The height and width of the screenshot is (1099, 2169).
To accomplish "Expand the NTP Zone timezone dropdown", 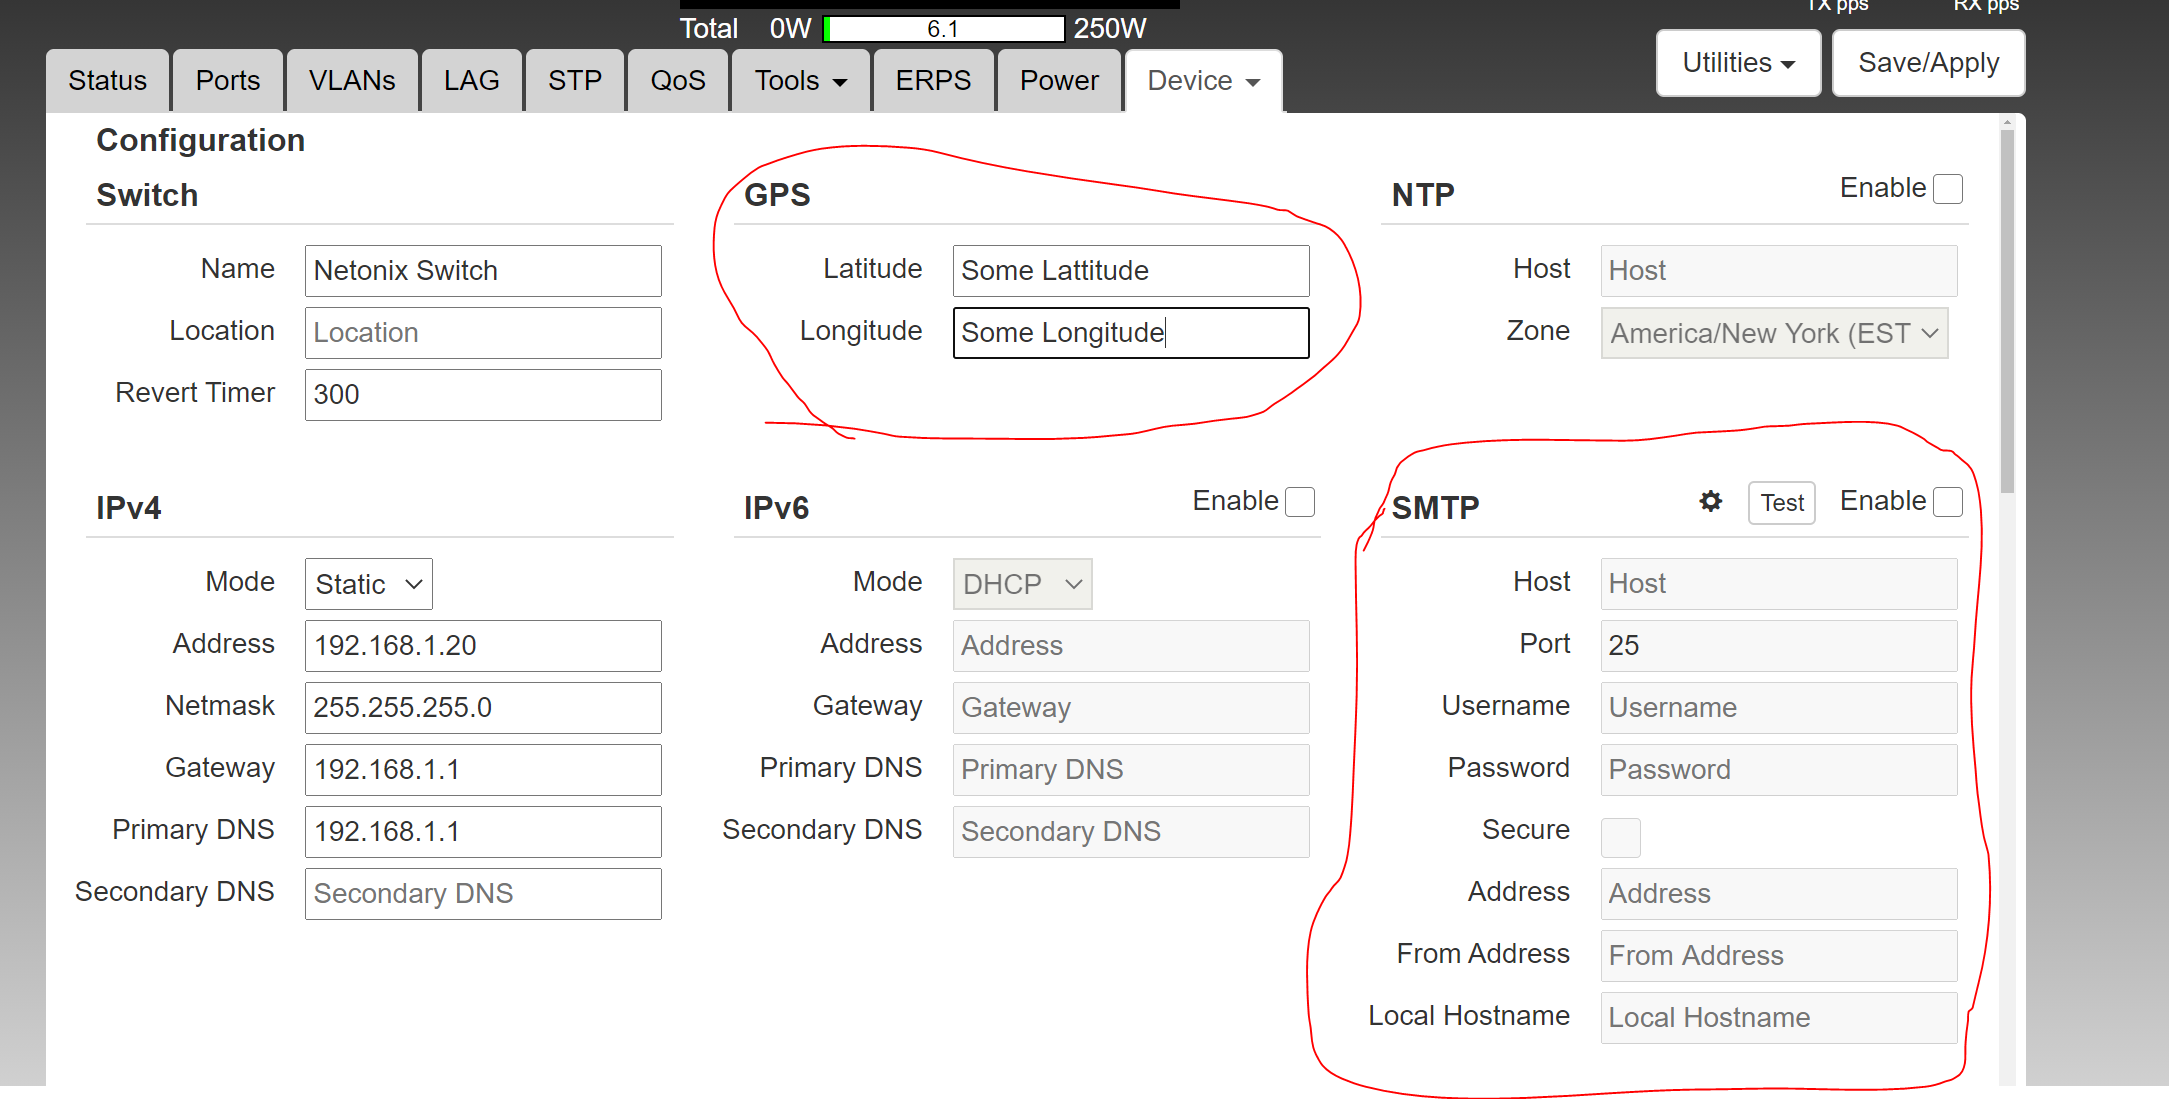I will point(1773,333).
